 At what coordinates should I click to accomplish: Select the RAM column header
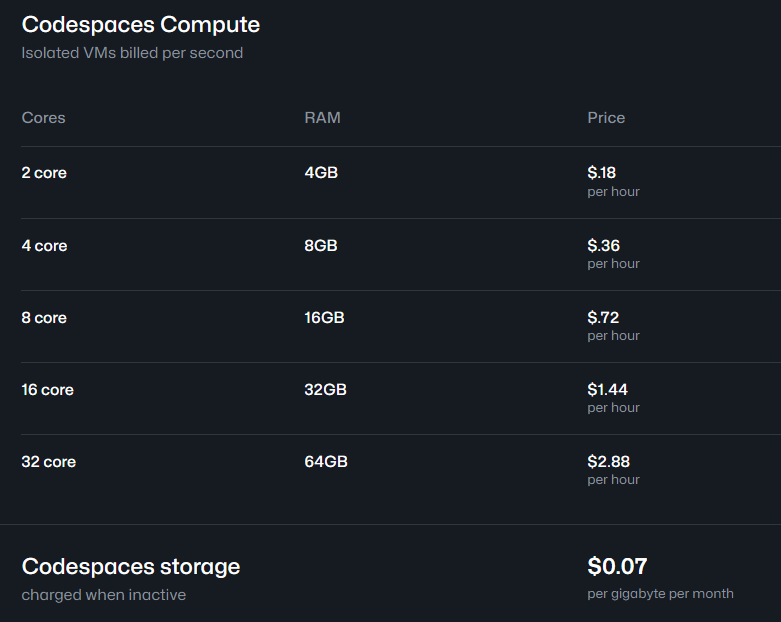tap(322, 118)
